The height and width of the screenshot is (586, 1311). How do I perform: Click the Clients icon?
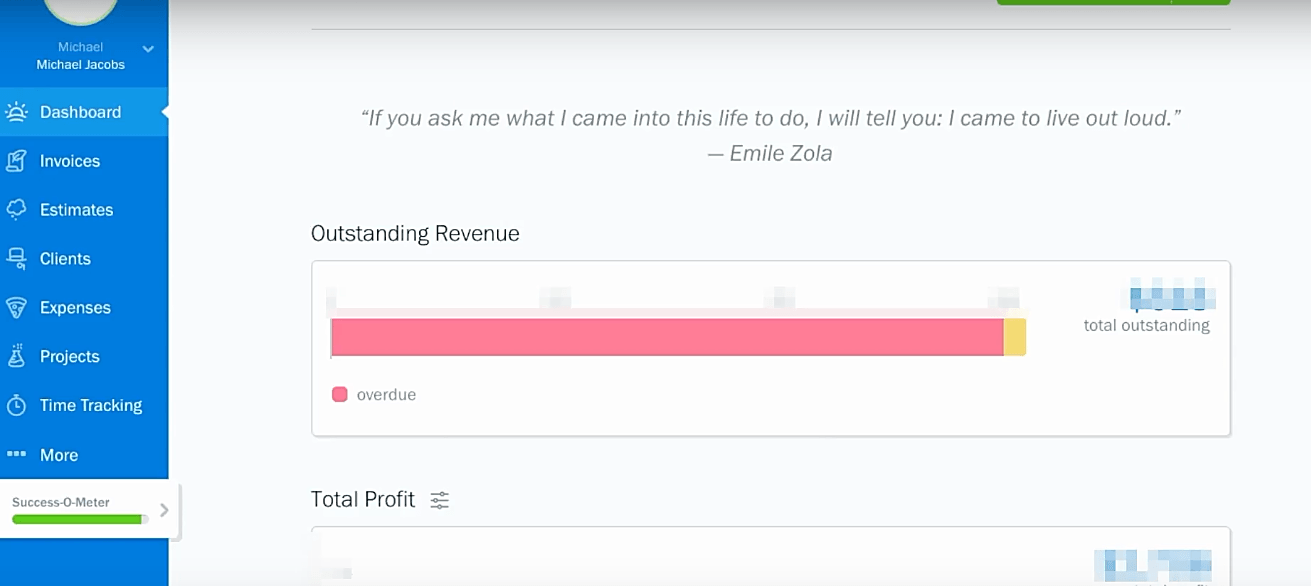click(17, 259)
